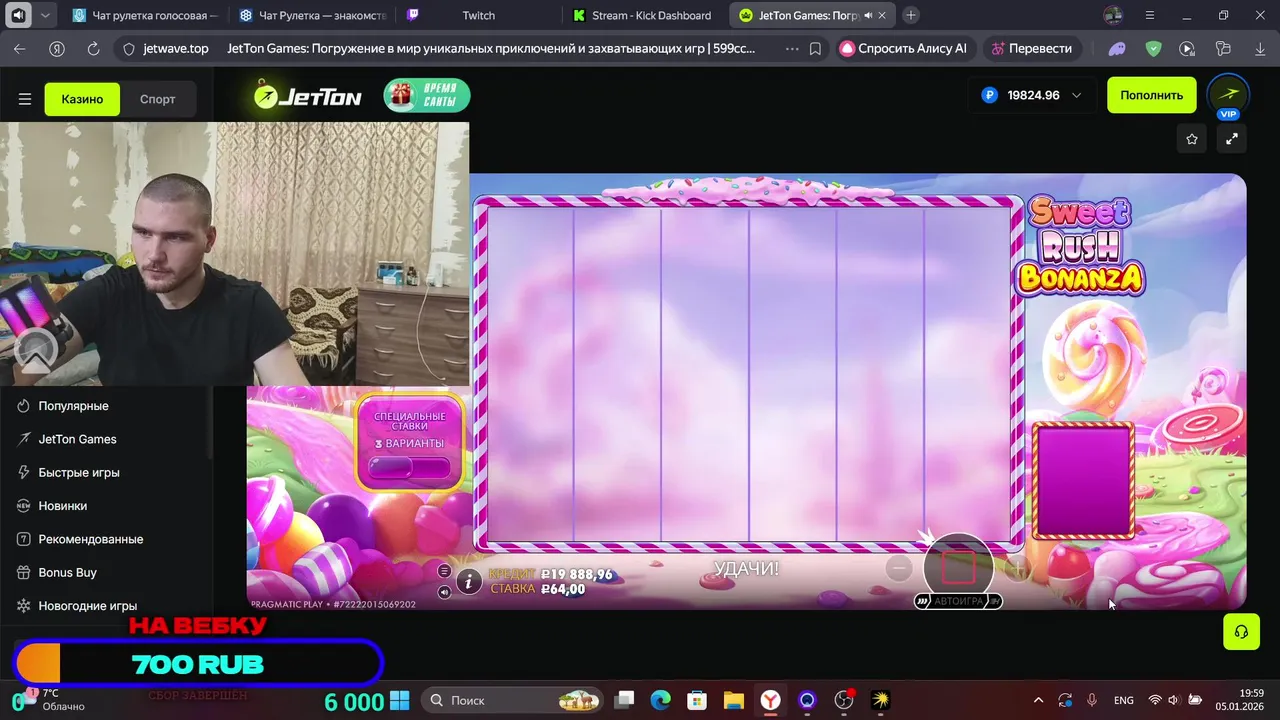Open a new browser tab
This screenshot has width=1280, height=720.
(x=910, y=15)
